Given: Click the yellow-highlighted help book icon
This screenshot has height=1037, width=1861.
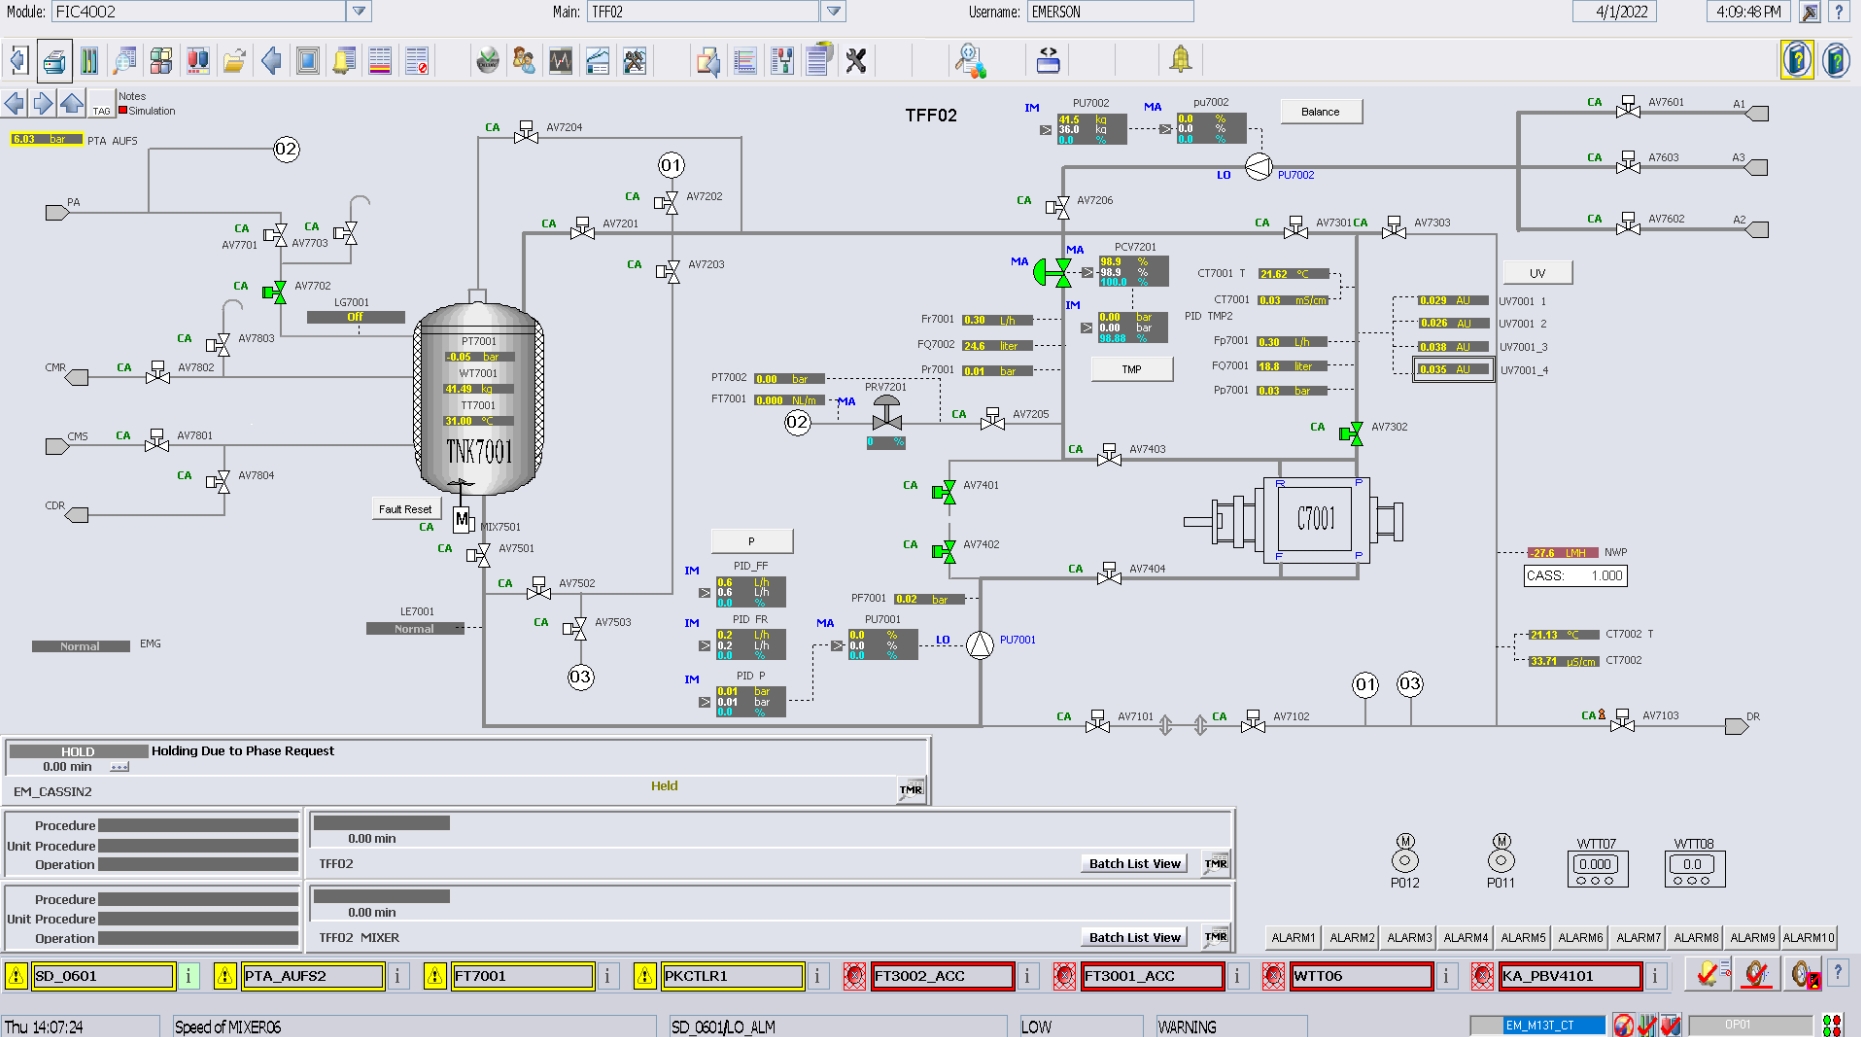Looking at the screenshot, I should pos(1797,61).
